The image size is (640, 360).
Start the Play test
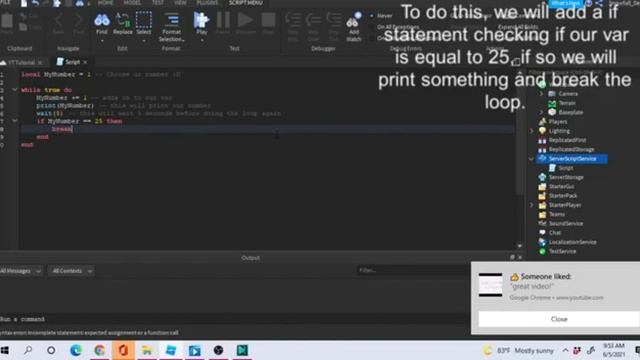point(201,23)
